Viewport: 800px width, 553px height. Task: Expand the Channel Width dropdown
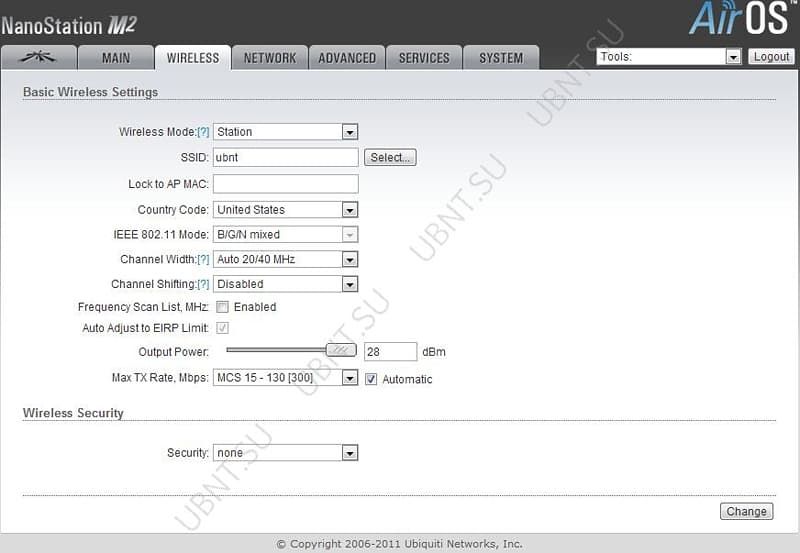pyautogui.click(x=286, y=259)
